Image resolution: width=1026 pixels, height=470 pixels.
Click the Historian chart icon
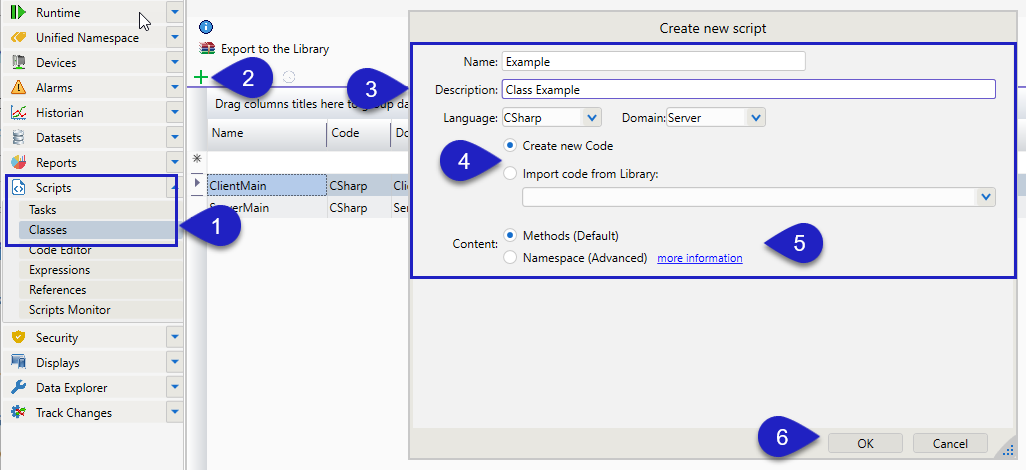pos(18,113)
